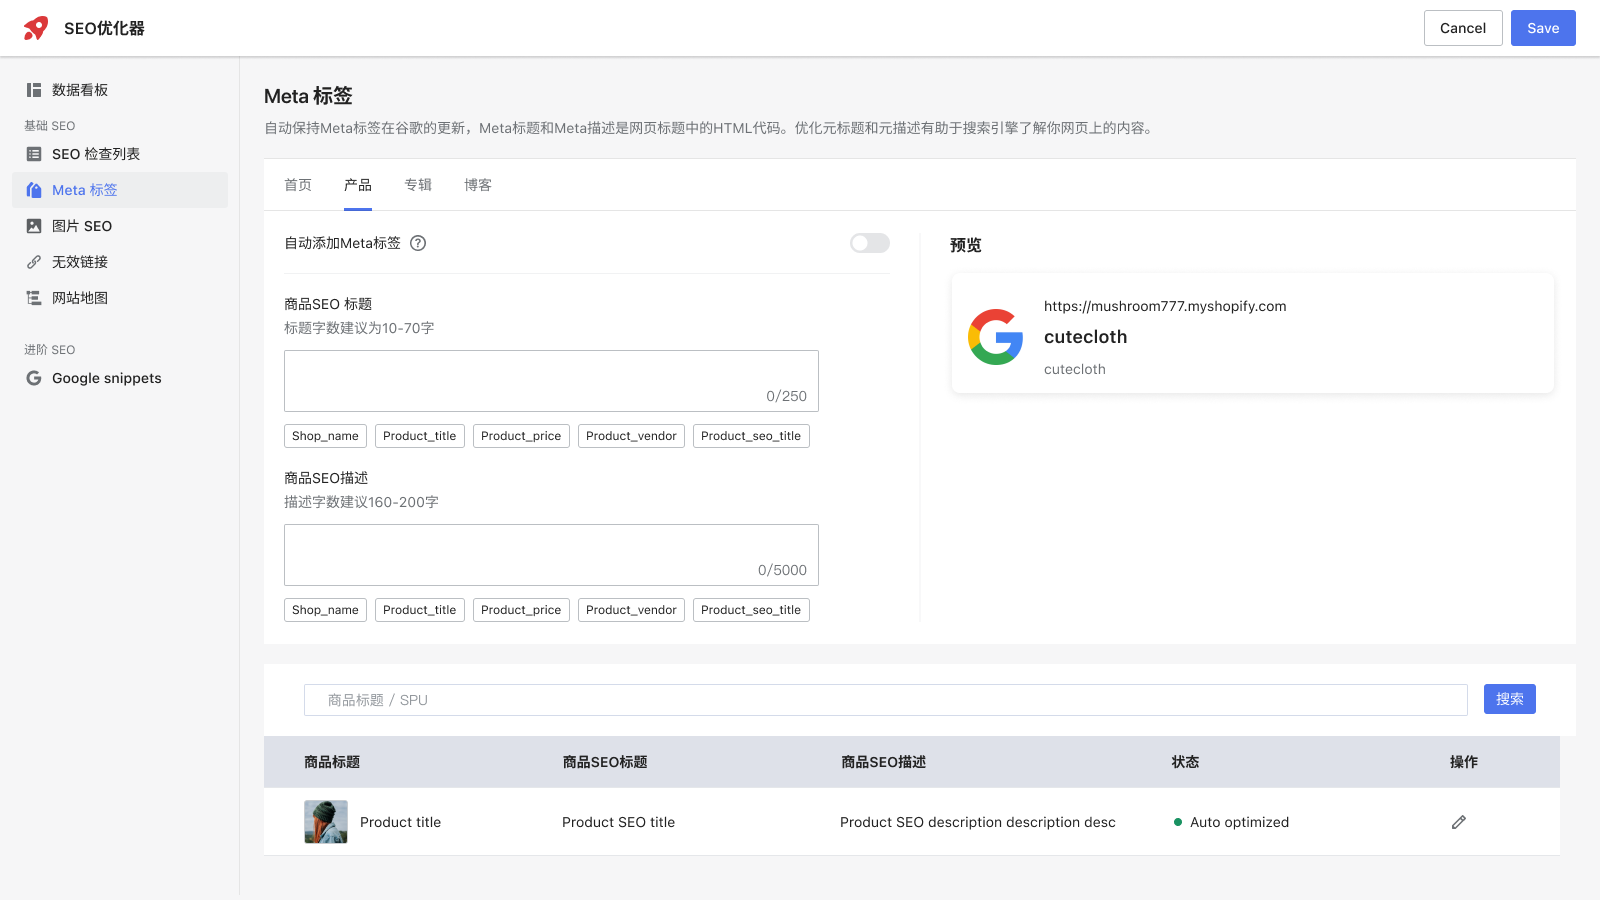Open 数据看板 in the sidebar

[120, 90]
